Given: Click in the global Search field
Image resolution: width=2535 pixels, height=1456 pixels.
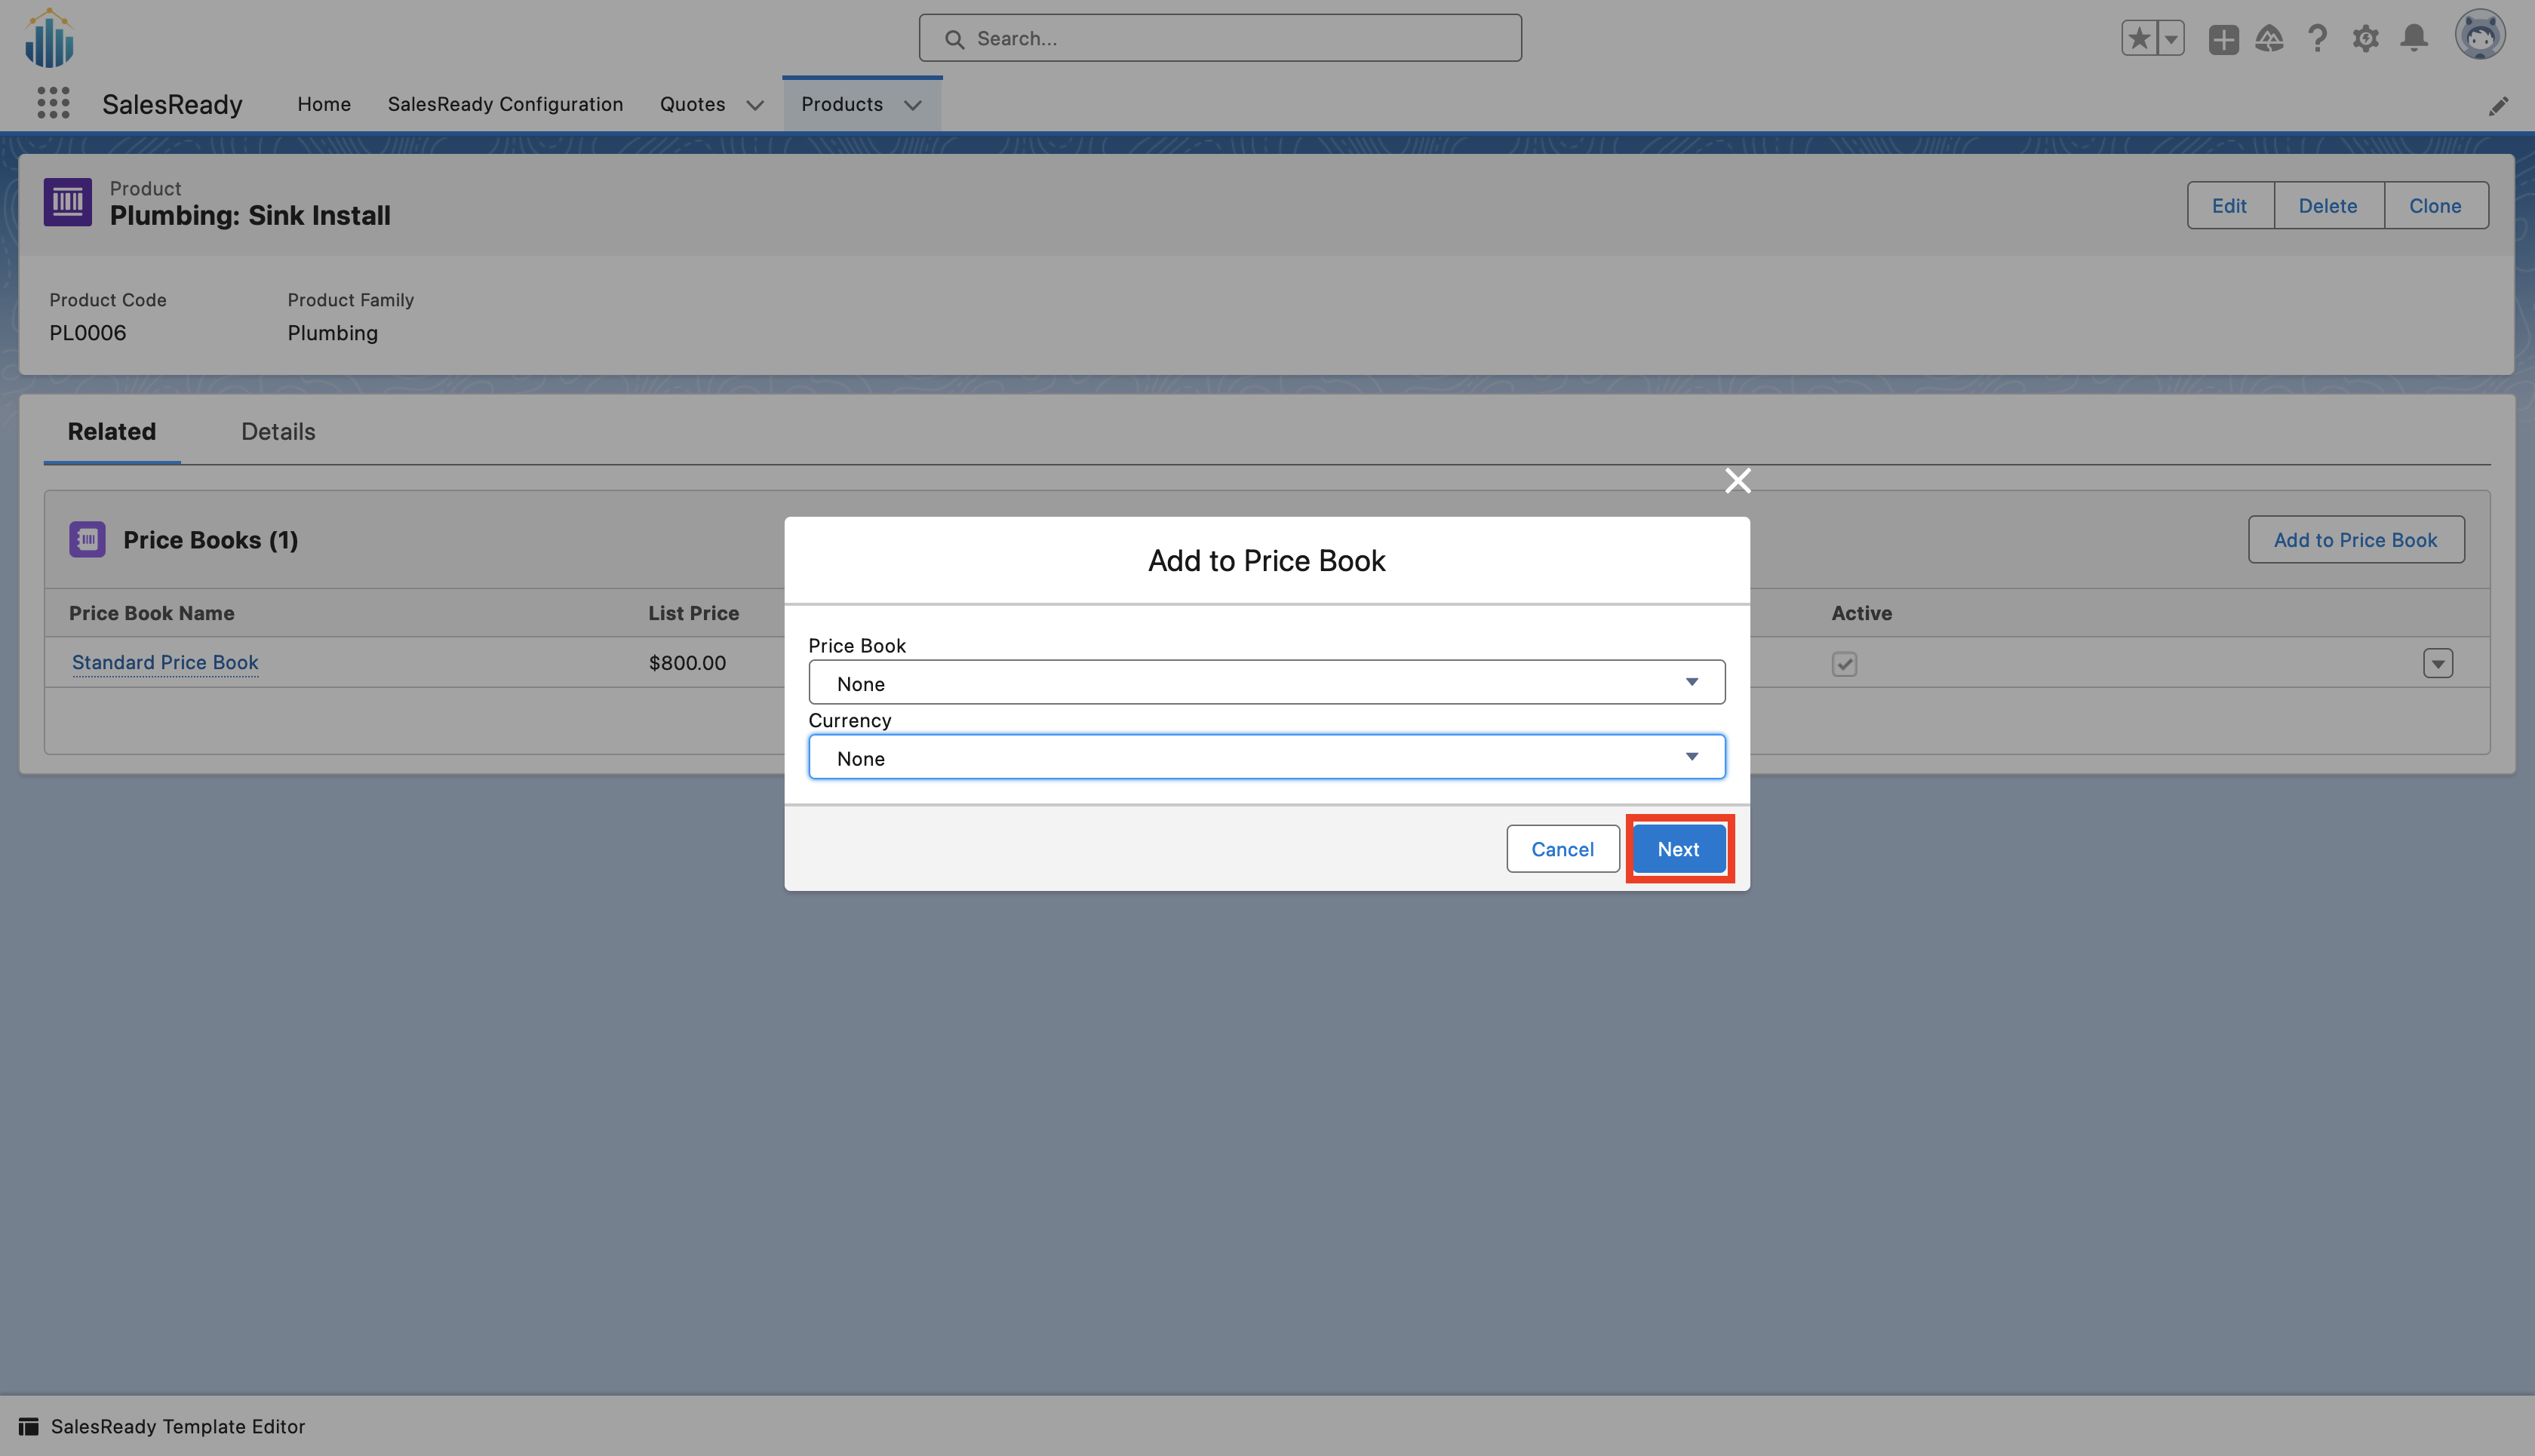Looking at the screenshot, I should tap(1220, 39).
